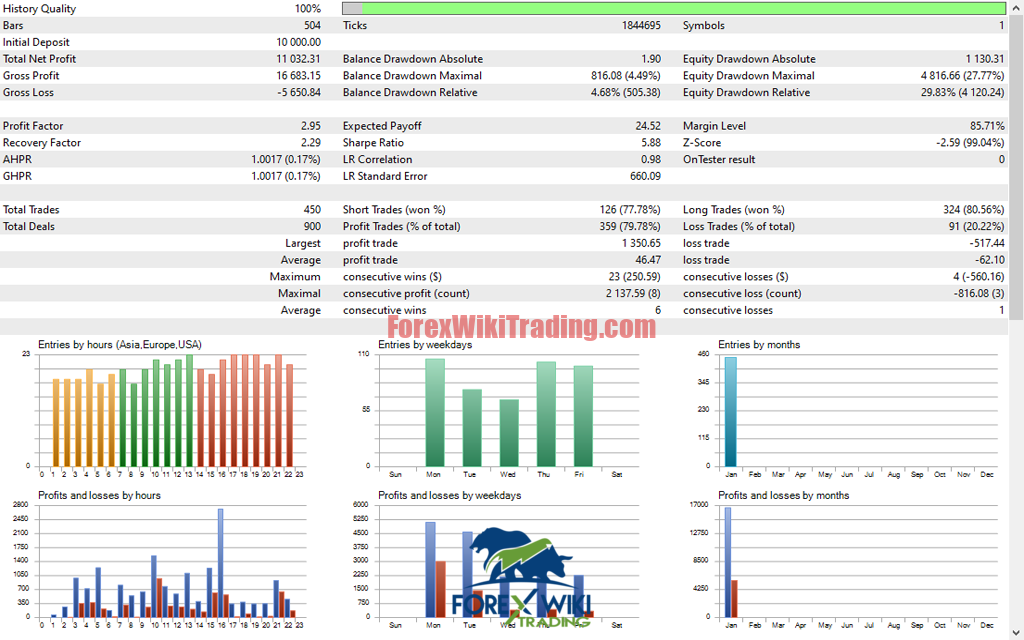Click the AHPR label

coord(17,159)
